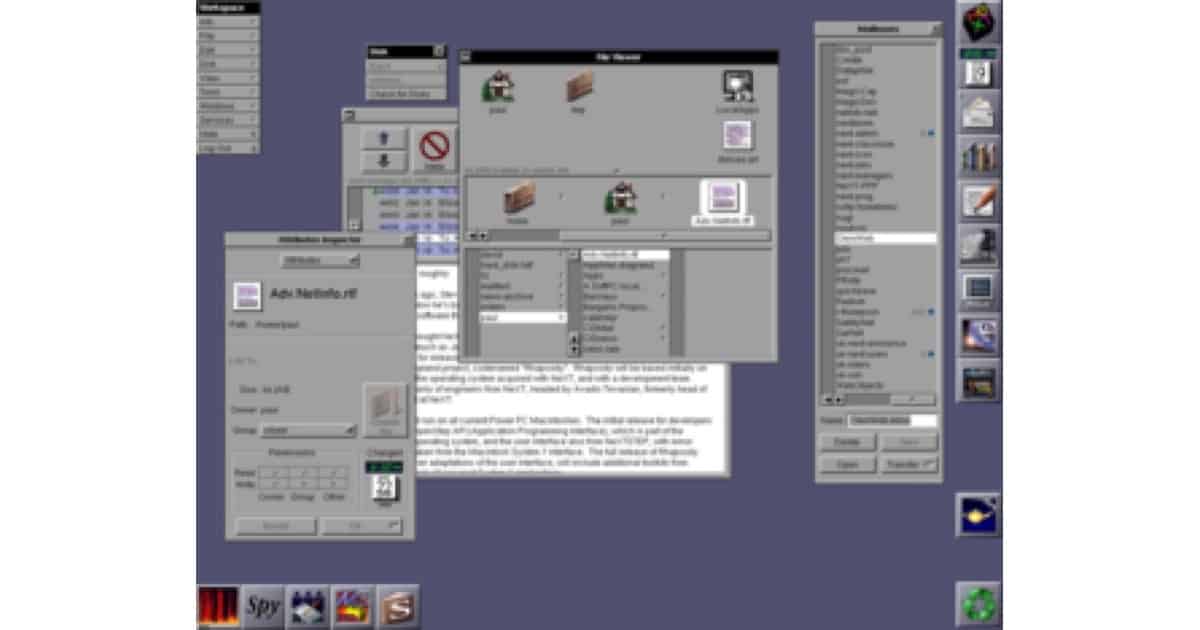Open the Recycler icon in the dock
Viewport: 1200px width, 630px height.
pyautogui.click(x=976, y=604)
